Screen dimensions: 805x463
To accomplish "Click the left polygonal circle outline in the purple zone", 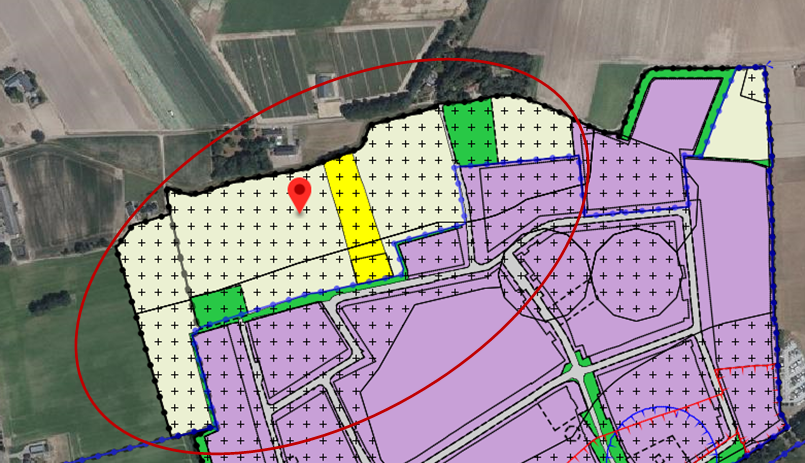I will [x=545, y=275].
